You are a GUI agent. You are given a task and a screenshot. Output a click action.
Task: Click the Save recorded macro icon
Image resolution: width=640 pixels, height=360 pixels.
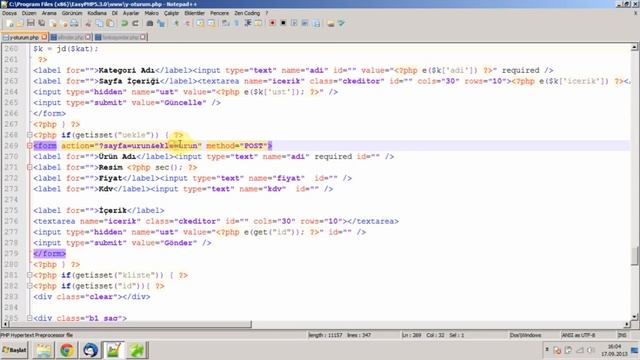click(x=316, y=23)
